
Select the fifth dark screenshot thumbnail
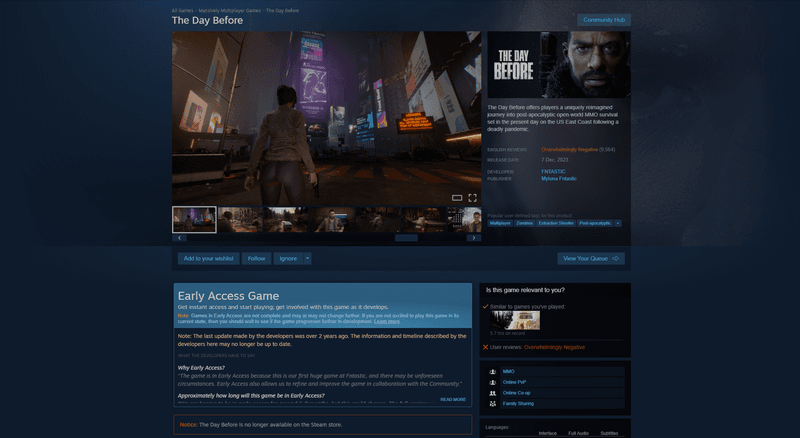click(378, 220)
